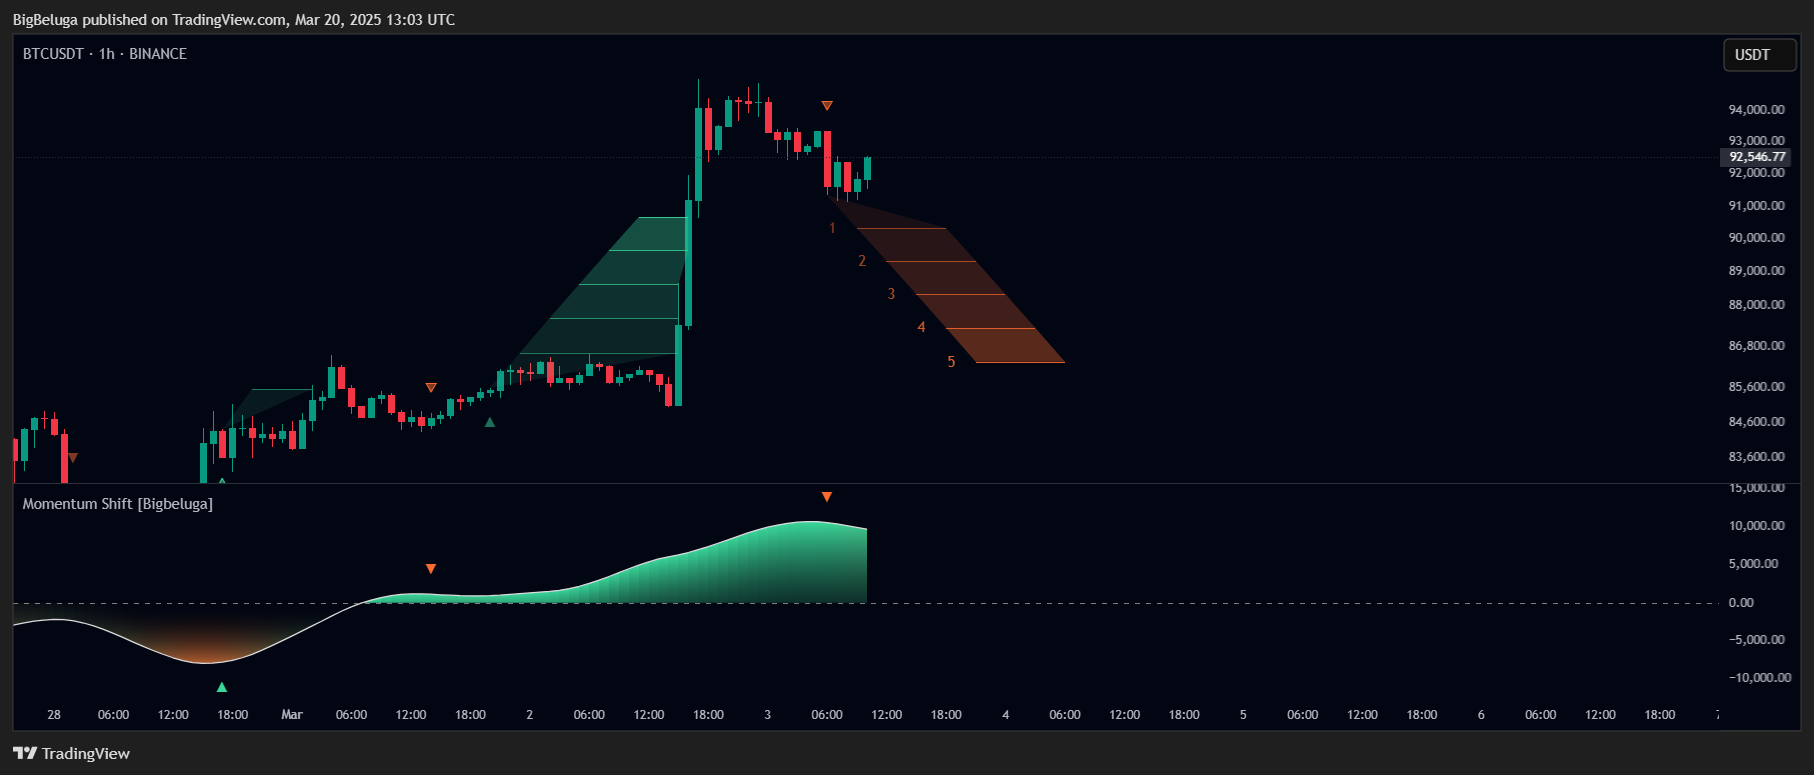The image size is (1814, 775).
Task: Select the Momentum Shift [Bigbeluga] indicator label
Action: (x=118, y=504)
